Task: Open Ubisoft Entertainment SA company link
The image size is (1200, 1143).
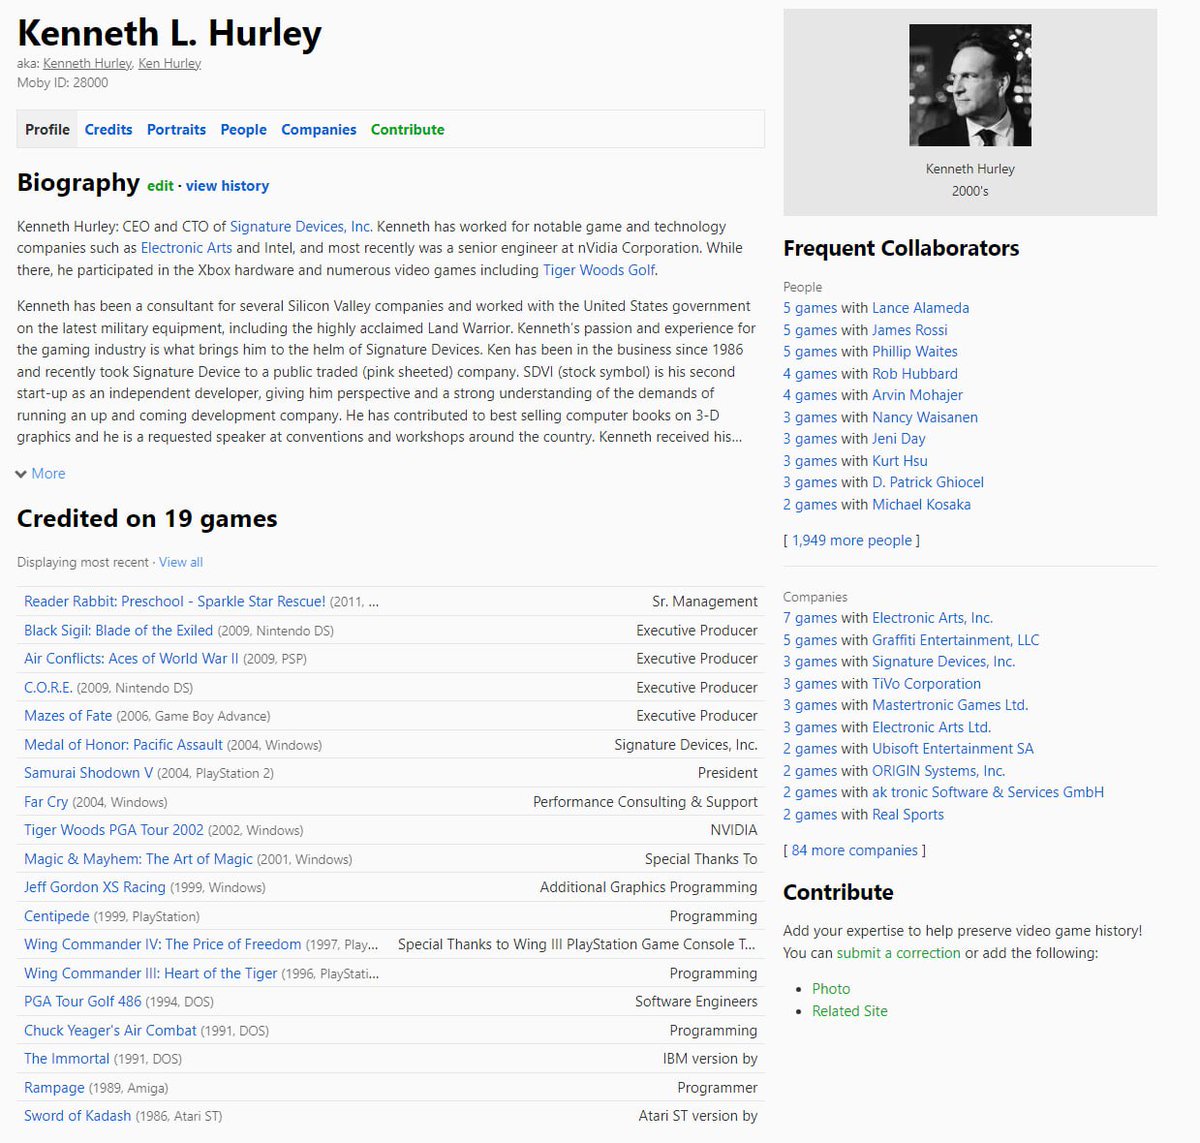Action: tap(953, 749)
